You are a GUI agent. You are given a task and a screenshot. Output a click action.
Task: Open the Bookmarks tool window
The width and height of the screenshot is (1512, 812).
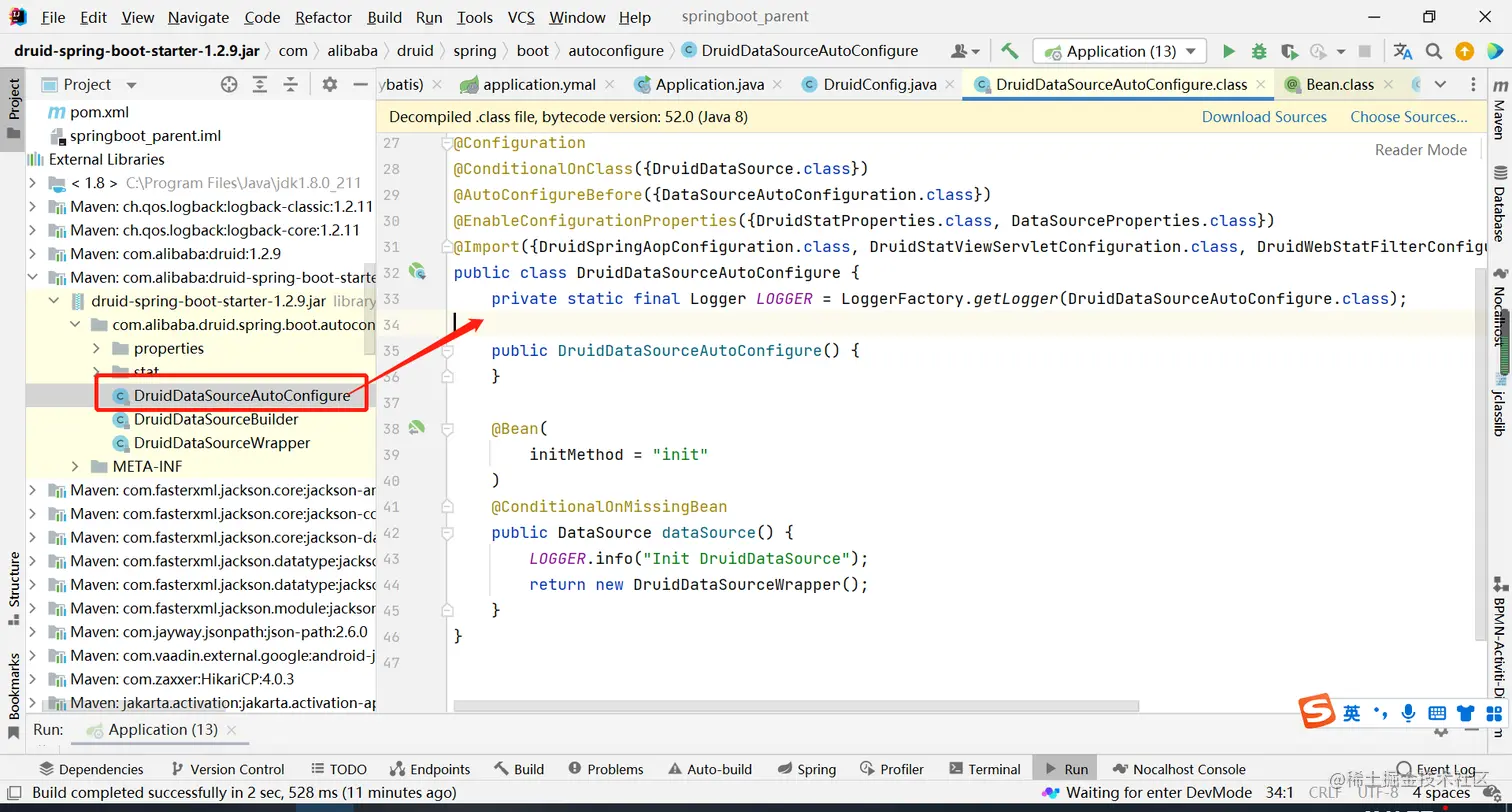pyautogui.click(x=14, y=696)
